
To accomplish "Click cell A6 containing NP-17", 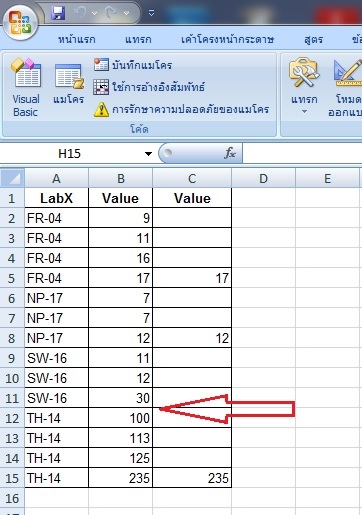I will (x=56, y=298).
